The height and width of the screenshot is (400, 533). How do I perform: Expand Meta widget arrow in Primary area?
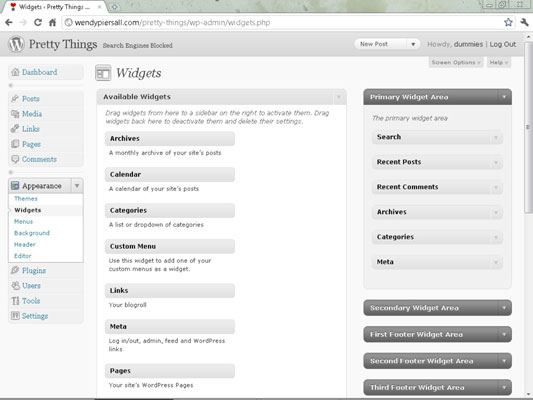pyautogui.click(x=496, y=262)
